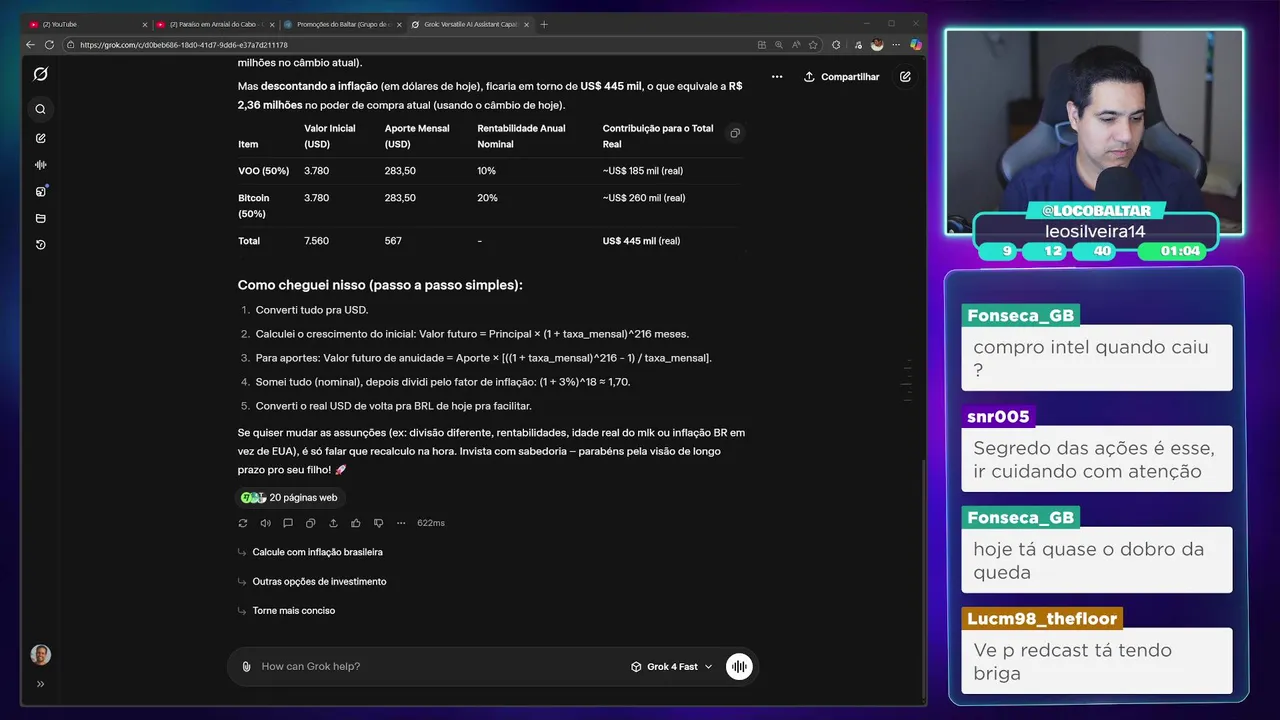The image size is (1280, 720).
Task: Click snr005 chat message
Action: pyautogui.click(x=1097, y=459)
